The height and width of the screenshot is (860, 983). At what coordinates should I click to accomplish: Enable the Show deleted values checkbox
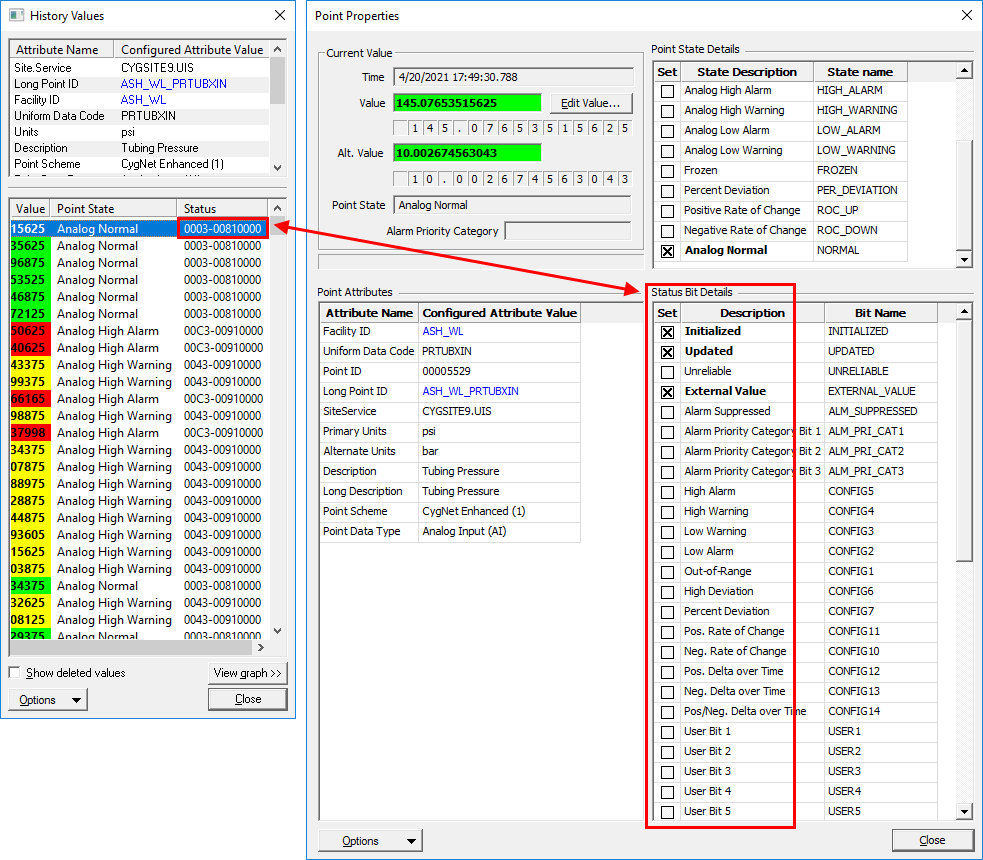pyautogui.click(x=14, y=673)
